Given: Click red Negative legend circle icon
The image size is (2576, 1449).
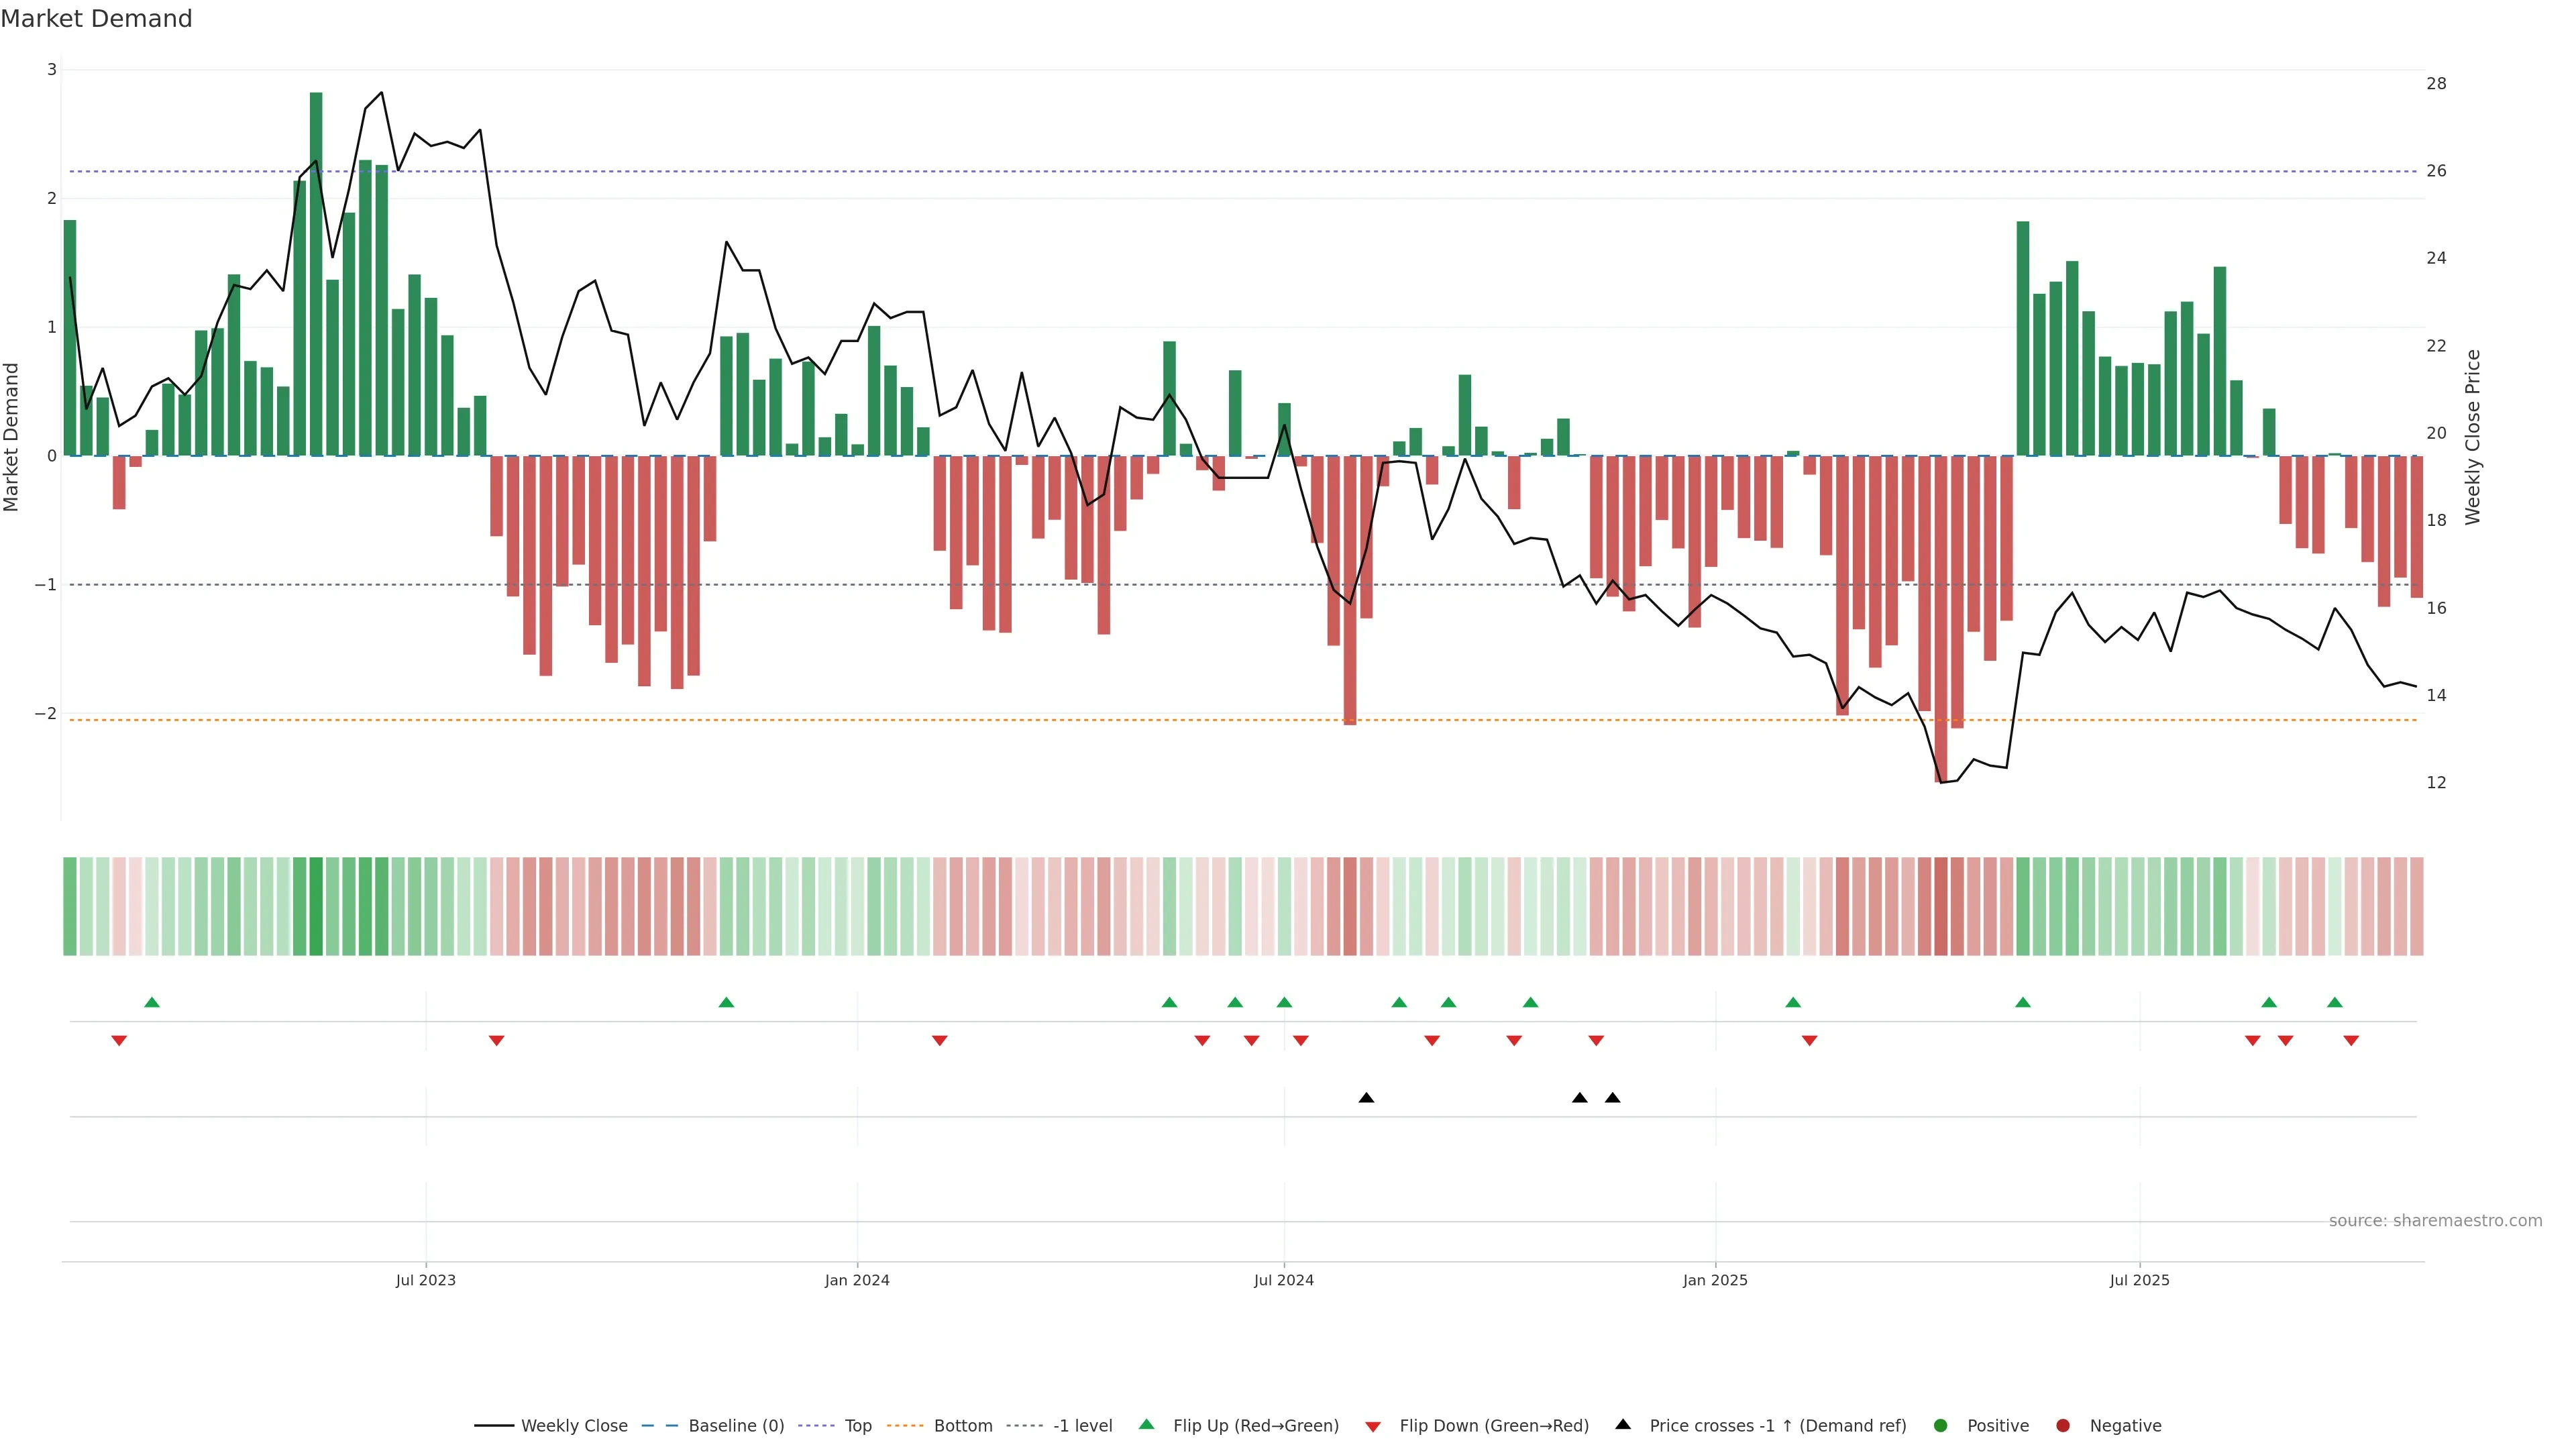Looking at the screenshot, I should coord(2063,1426).
